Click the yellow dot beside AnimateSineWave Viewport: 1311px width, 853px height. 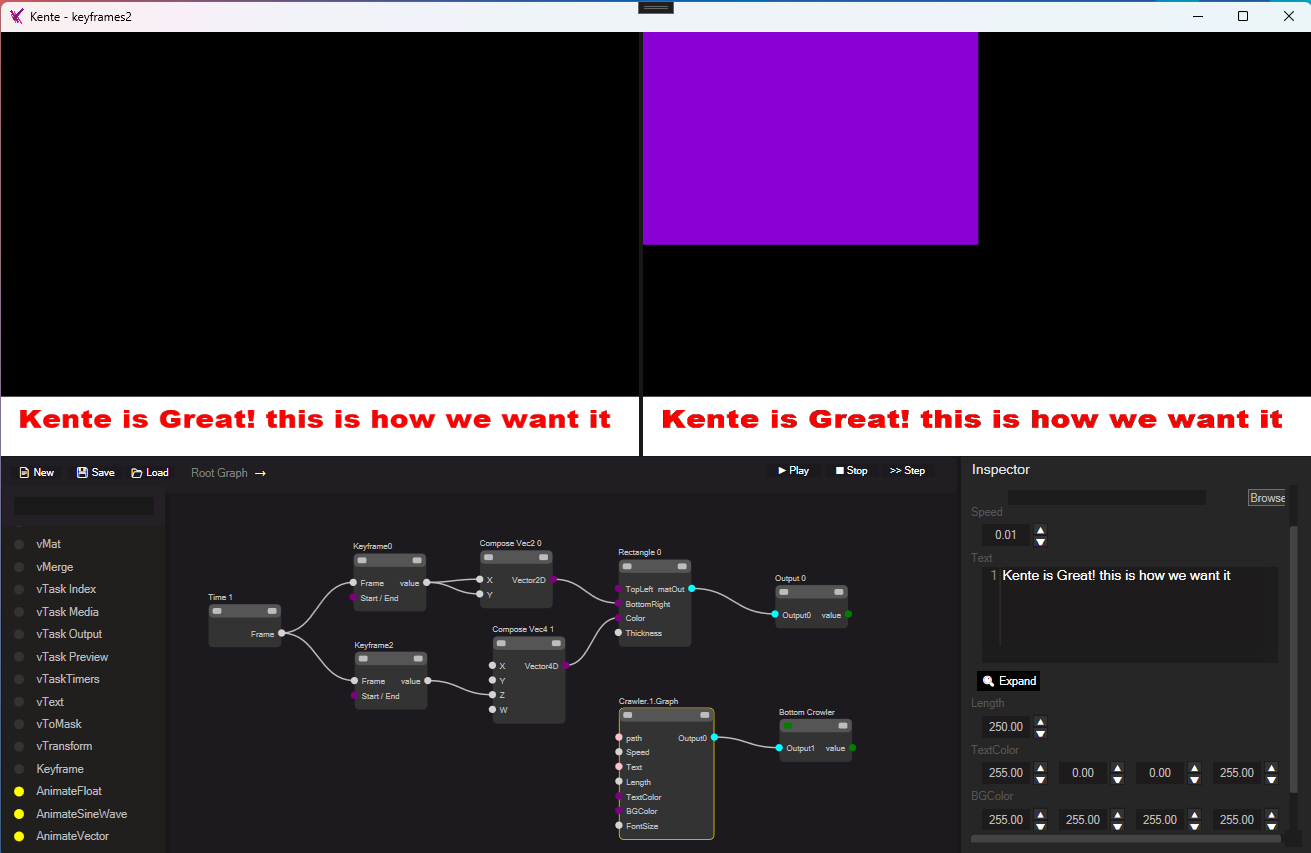[19, 814]
